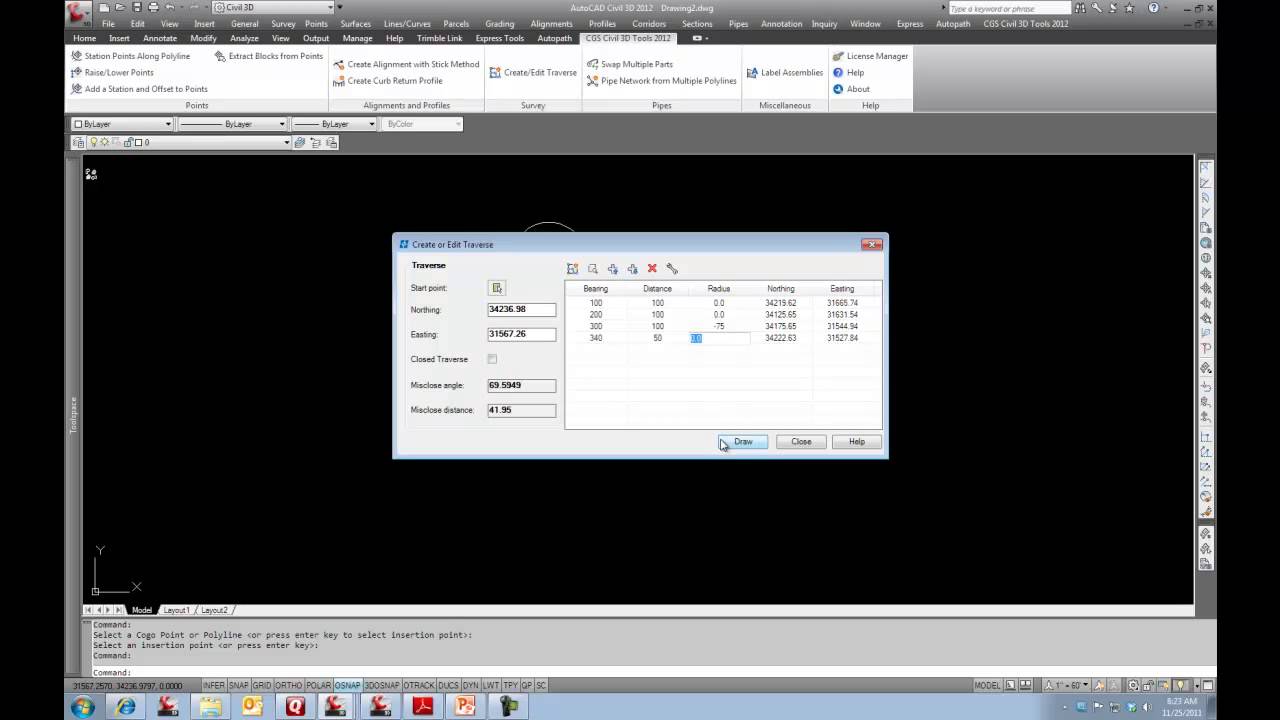Click Swap Multiple Parts
This screenshot has width=1280, height=720.
(x=629, y=64)
